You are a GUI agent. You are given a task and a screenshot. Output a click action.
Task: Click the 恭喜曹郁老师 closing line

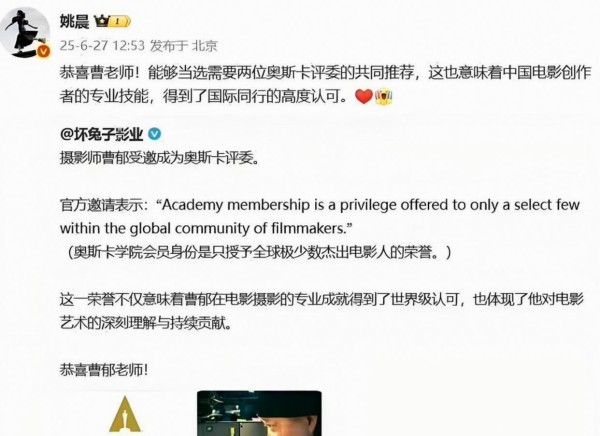tap(104, 370)
